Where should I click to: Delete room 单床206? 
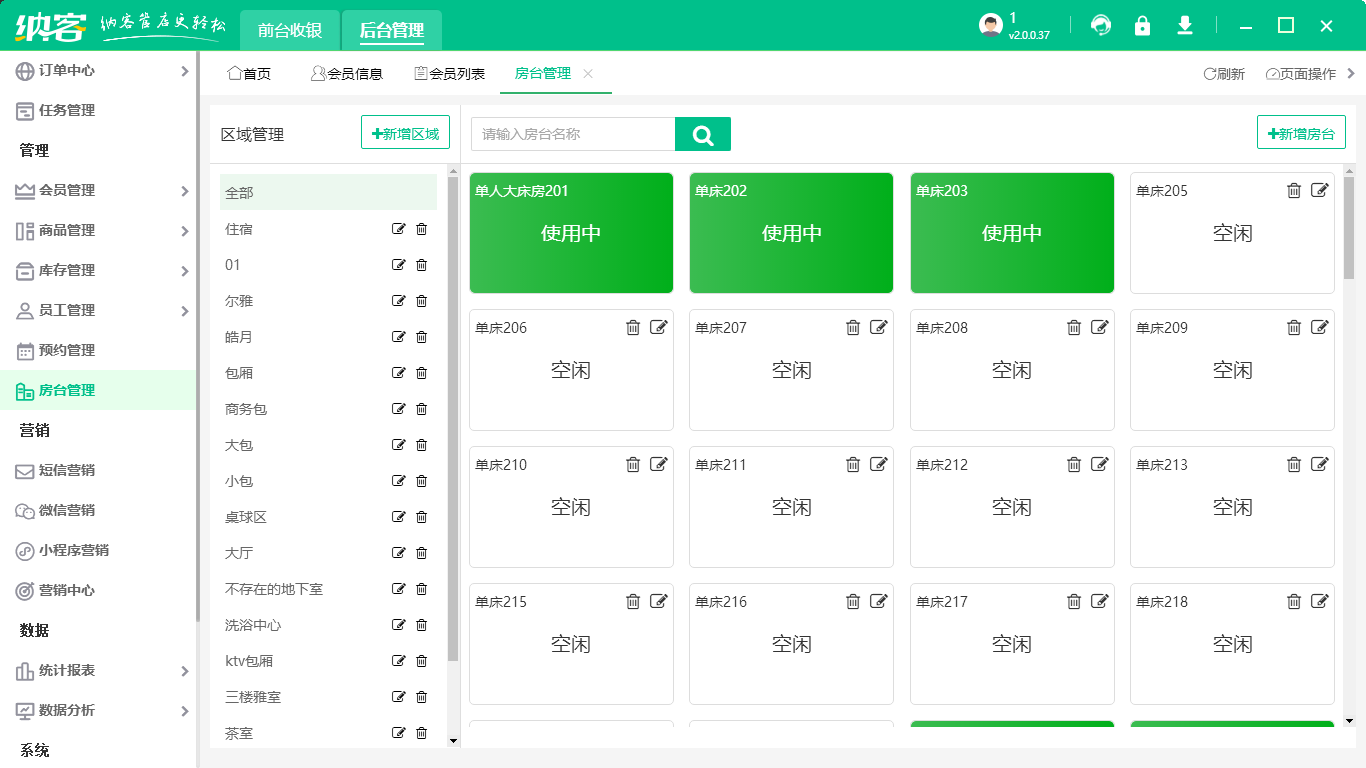[633, 327]
